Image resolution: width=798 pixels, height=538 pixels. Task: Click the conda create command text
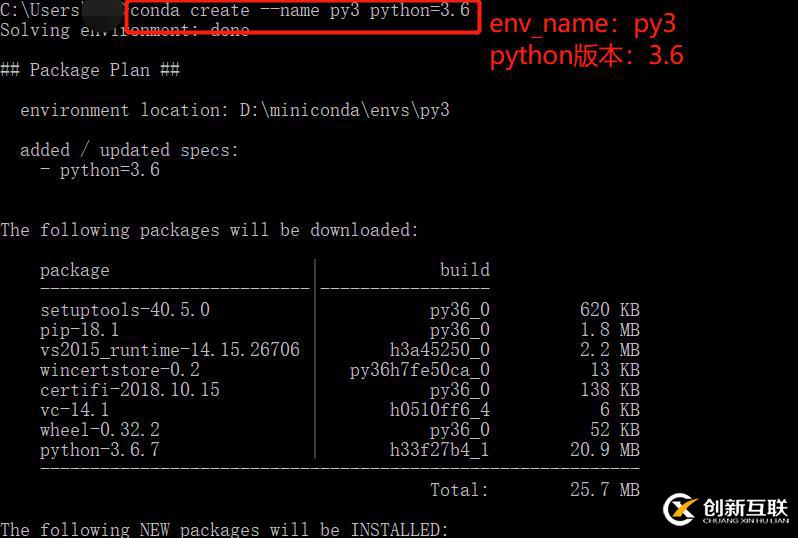(x=300, y=11)
